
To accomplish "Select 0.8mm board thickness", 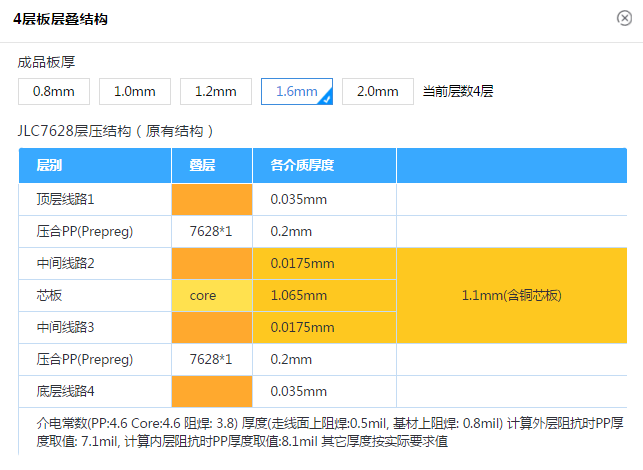I will [54, 91].
